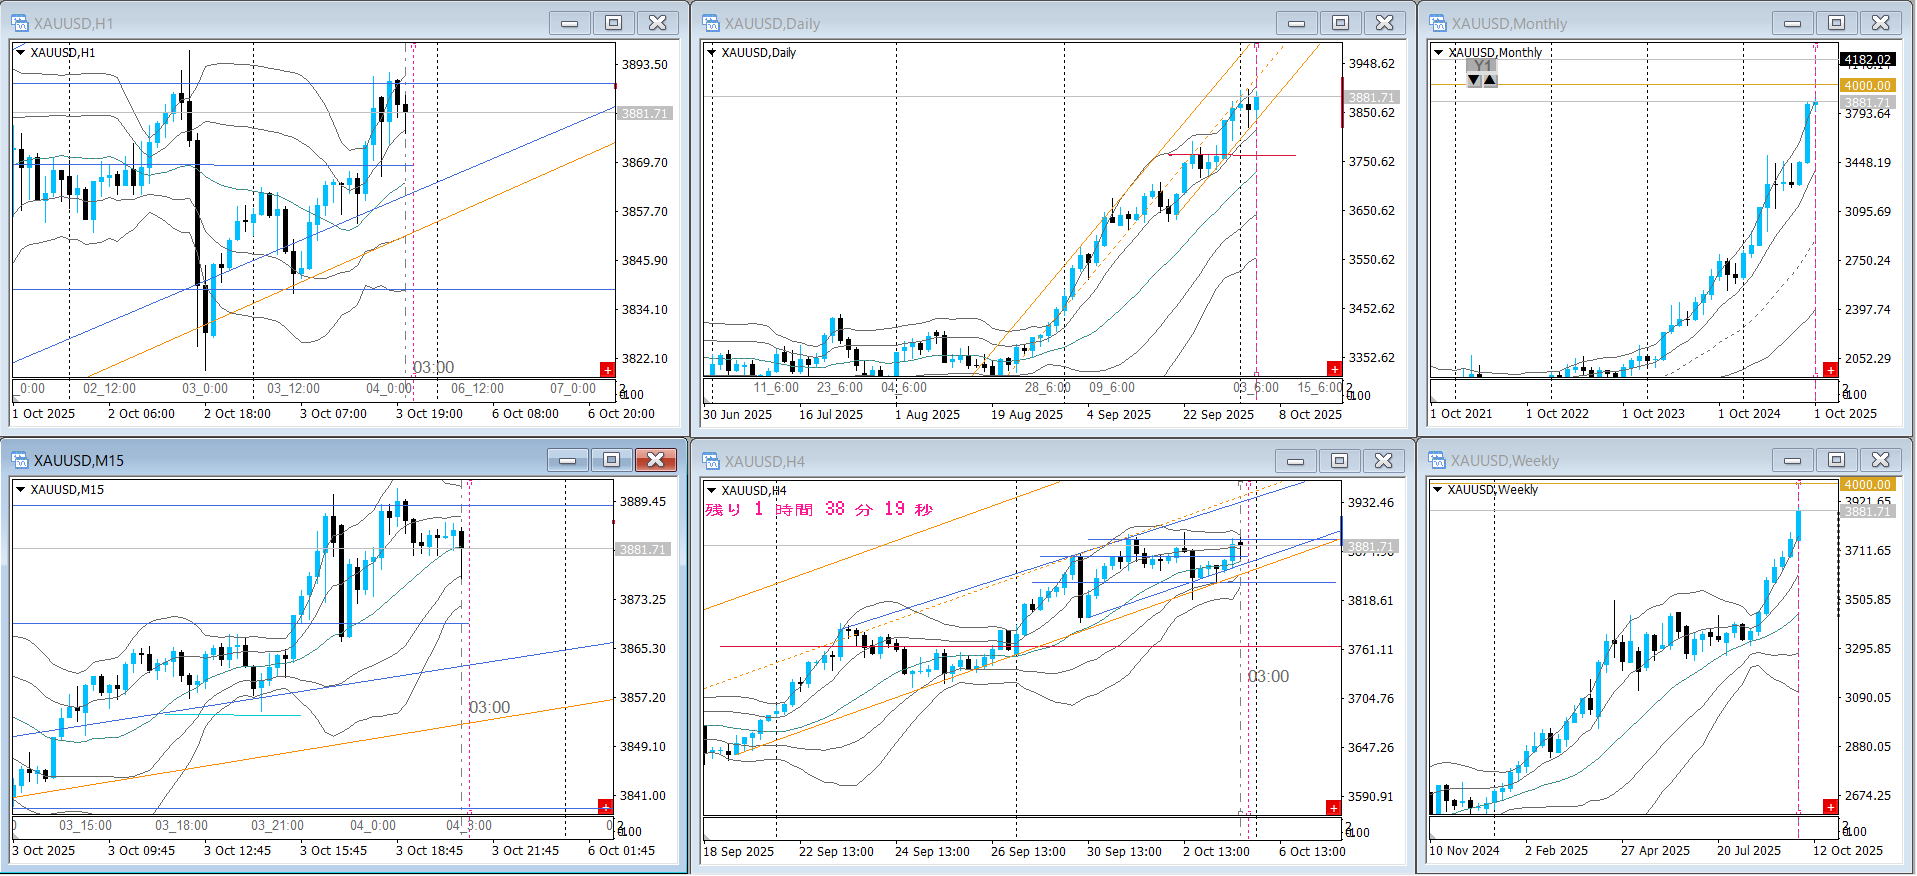The height and width of the screenshot is (876, 1917).
Task: Click the Y1 label button in Monthly chart
Action: pyautogui.click(x=1482, y=66)
